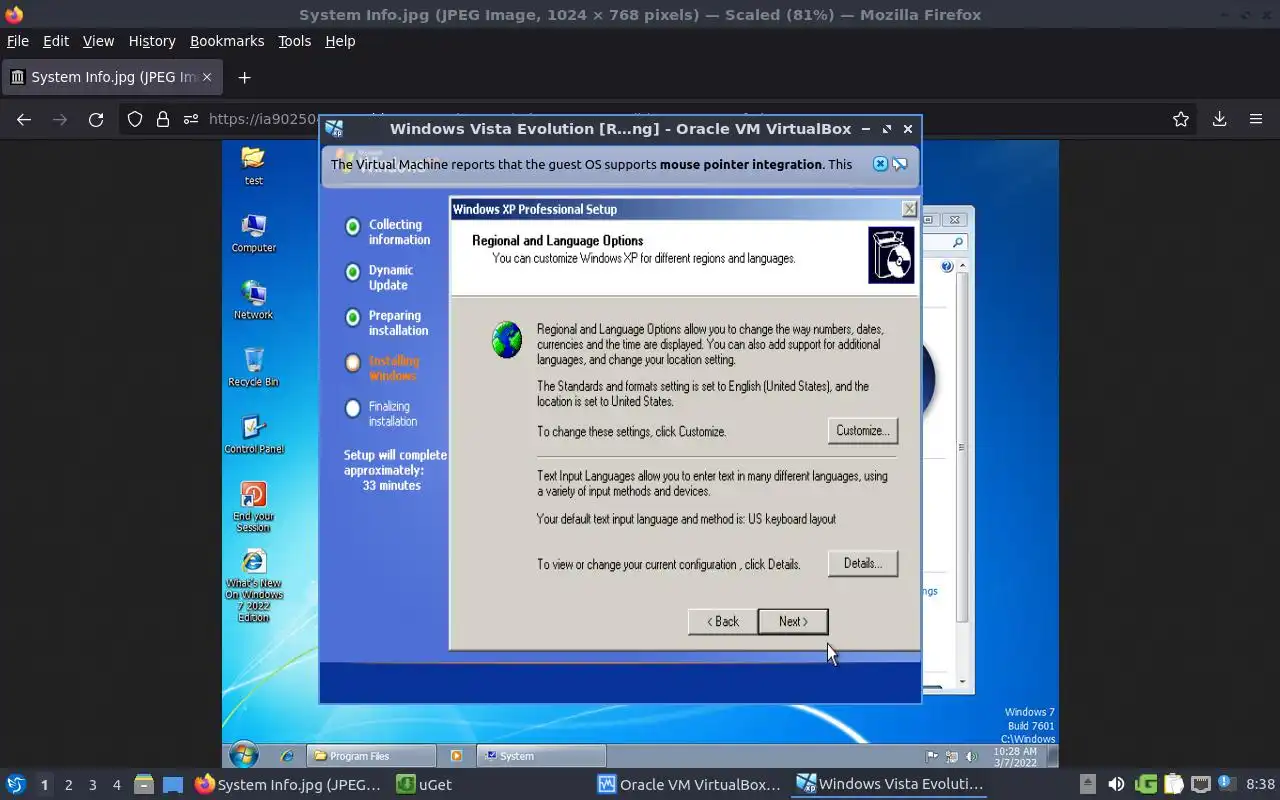This screenshot has width=1280, height=800.
Task: Select the Computer desktop icon
Action: [254, 232]
